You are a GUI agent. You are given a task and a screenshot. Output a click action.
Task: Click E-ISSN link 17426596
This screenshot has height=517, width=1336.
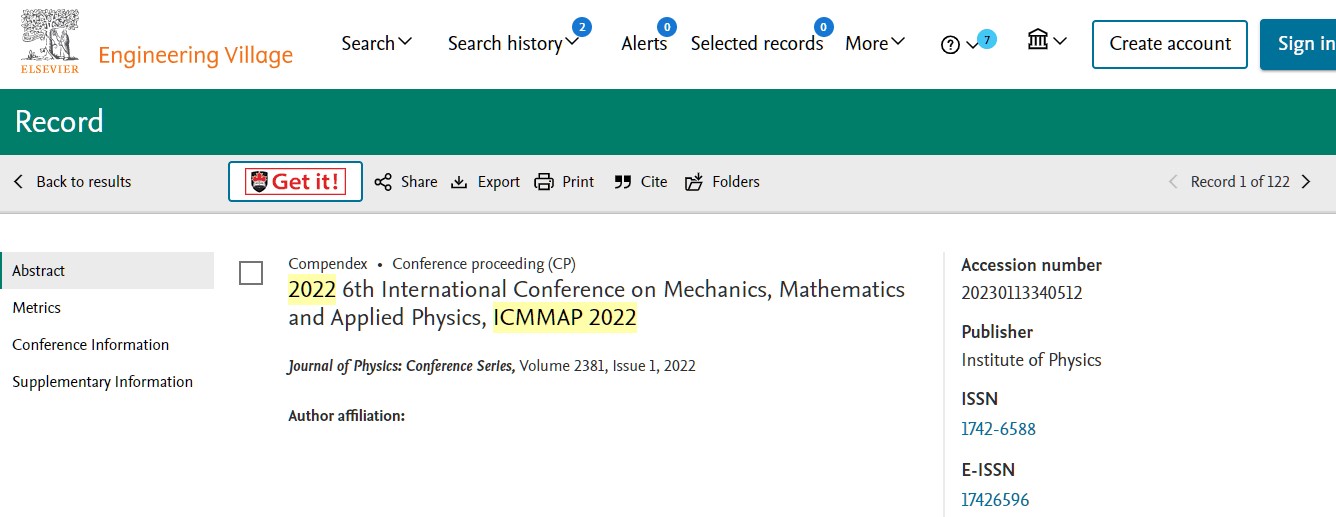pyautogui.click(x=995, y=500)
